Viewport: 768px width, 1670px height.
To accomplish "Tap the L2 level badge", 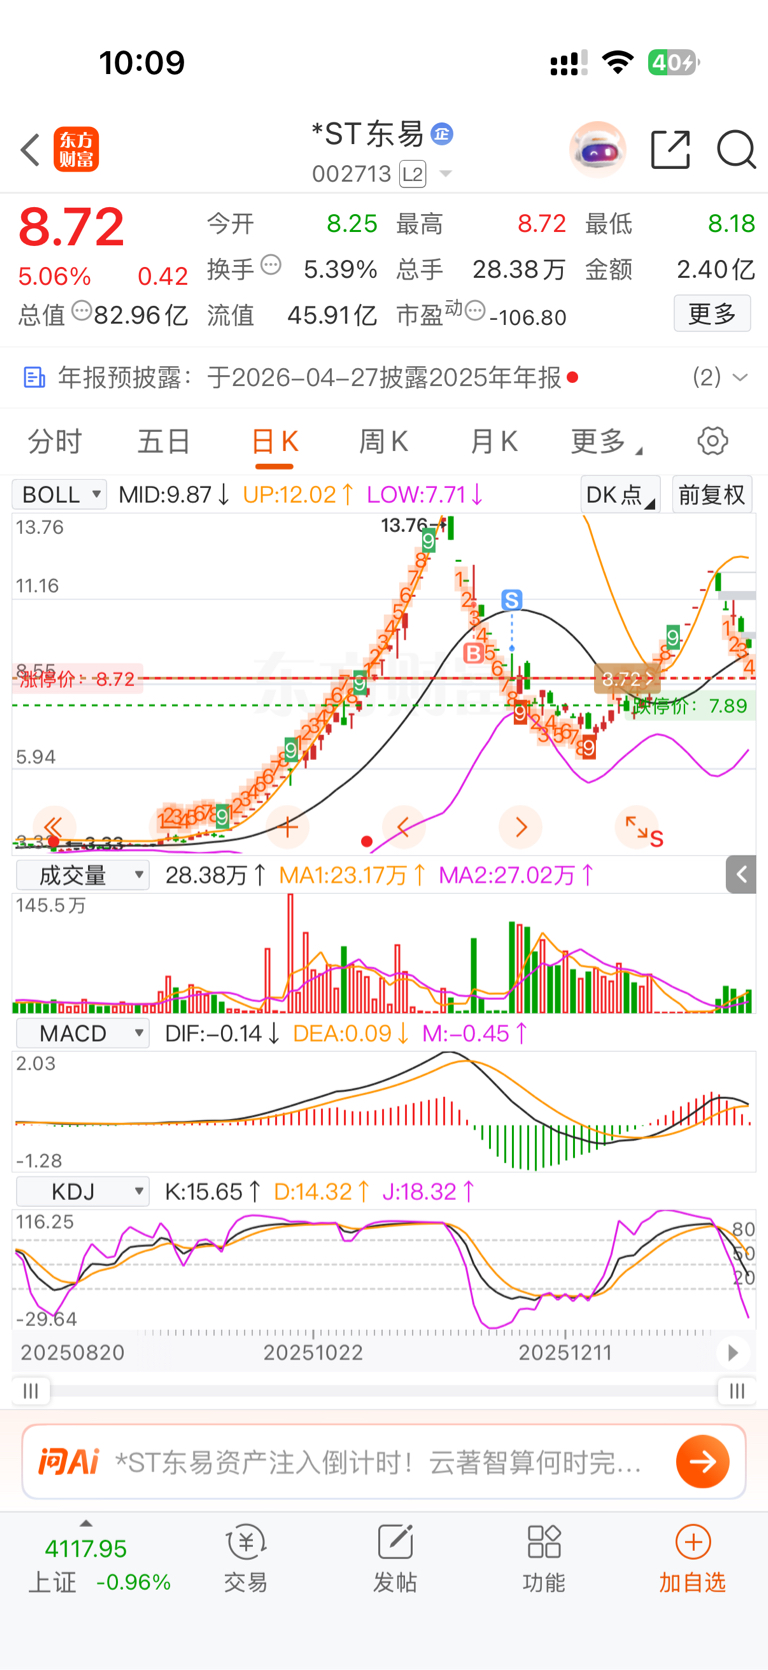I will (x=412, y=175).
